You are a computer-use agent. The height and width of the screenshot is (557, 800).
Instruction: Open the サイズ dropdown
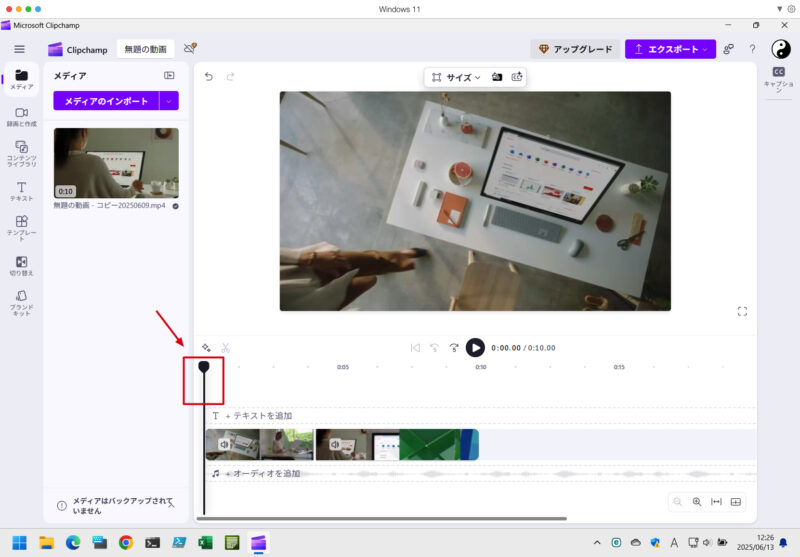(x=456, y=77)
